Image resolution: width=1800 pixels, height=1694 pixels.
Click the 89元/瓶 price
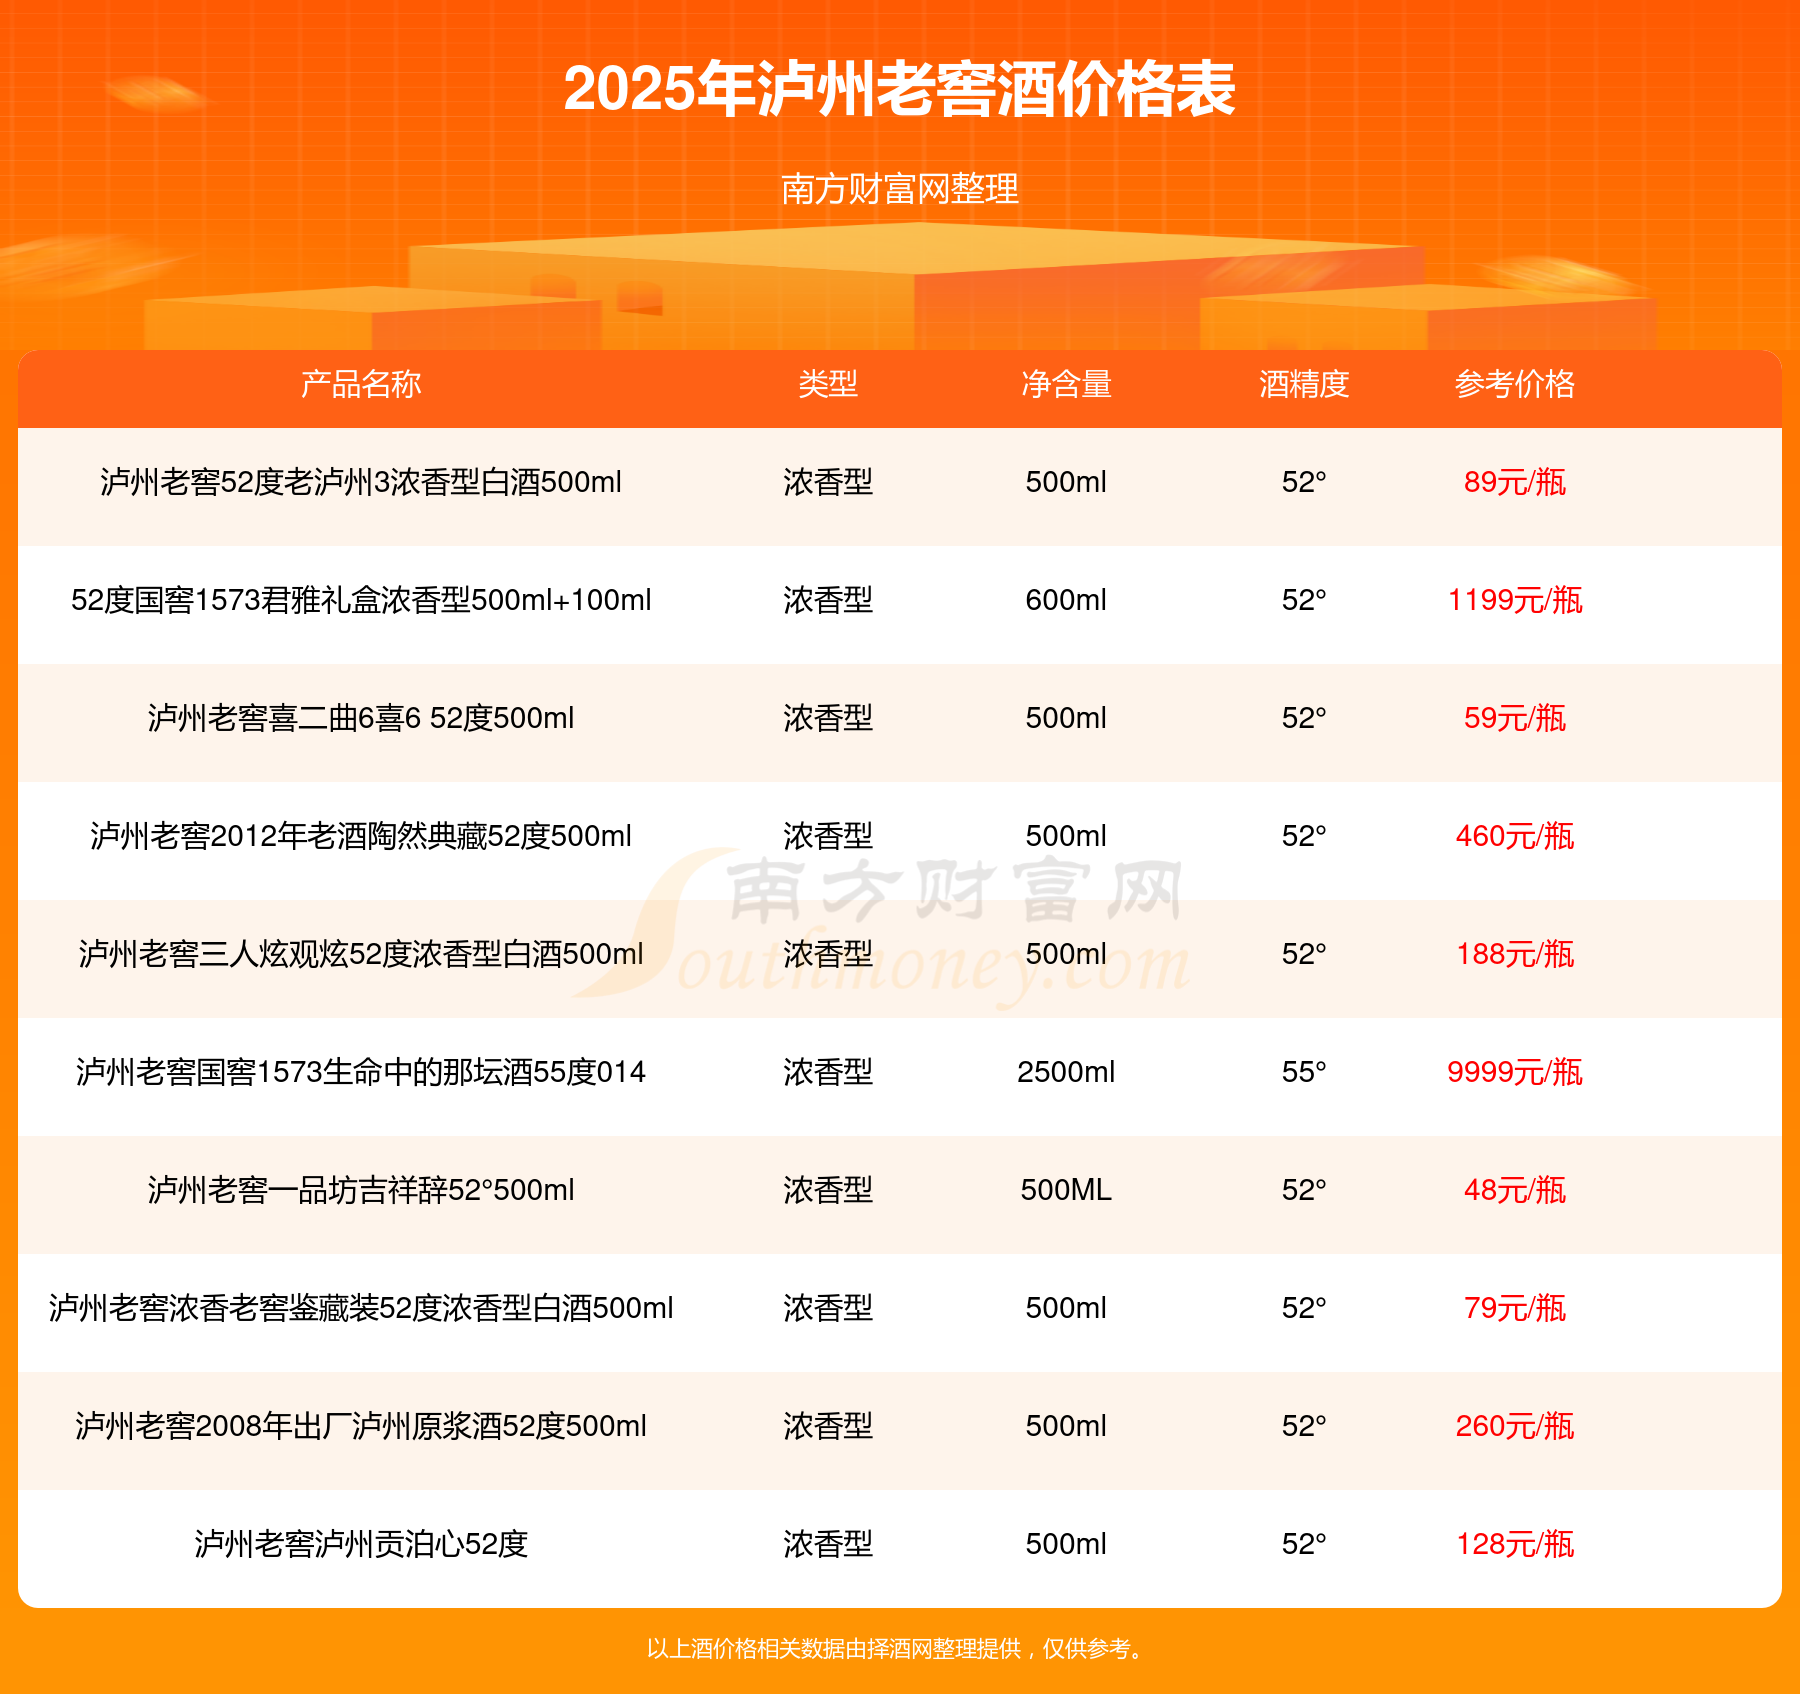(x=1515, y=482)
